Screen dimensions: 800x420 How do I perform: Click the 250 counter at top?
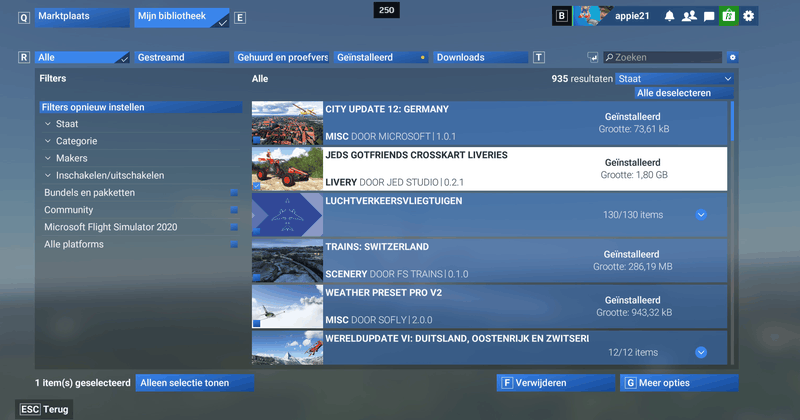pyautogui.click(x=386, y=10)
